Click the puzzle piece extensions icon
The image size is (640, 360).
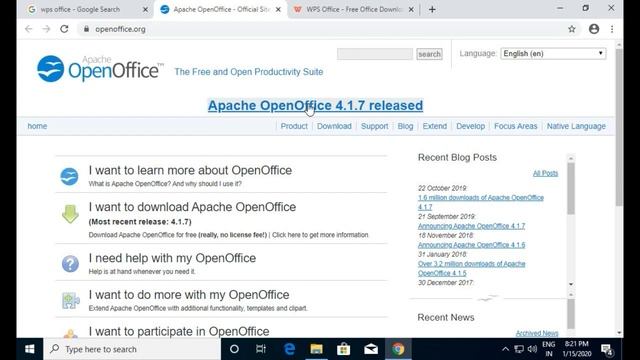[70, 300]
